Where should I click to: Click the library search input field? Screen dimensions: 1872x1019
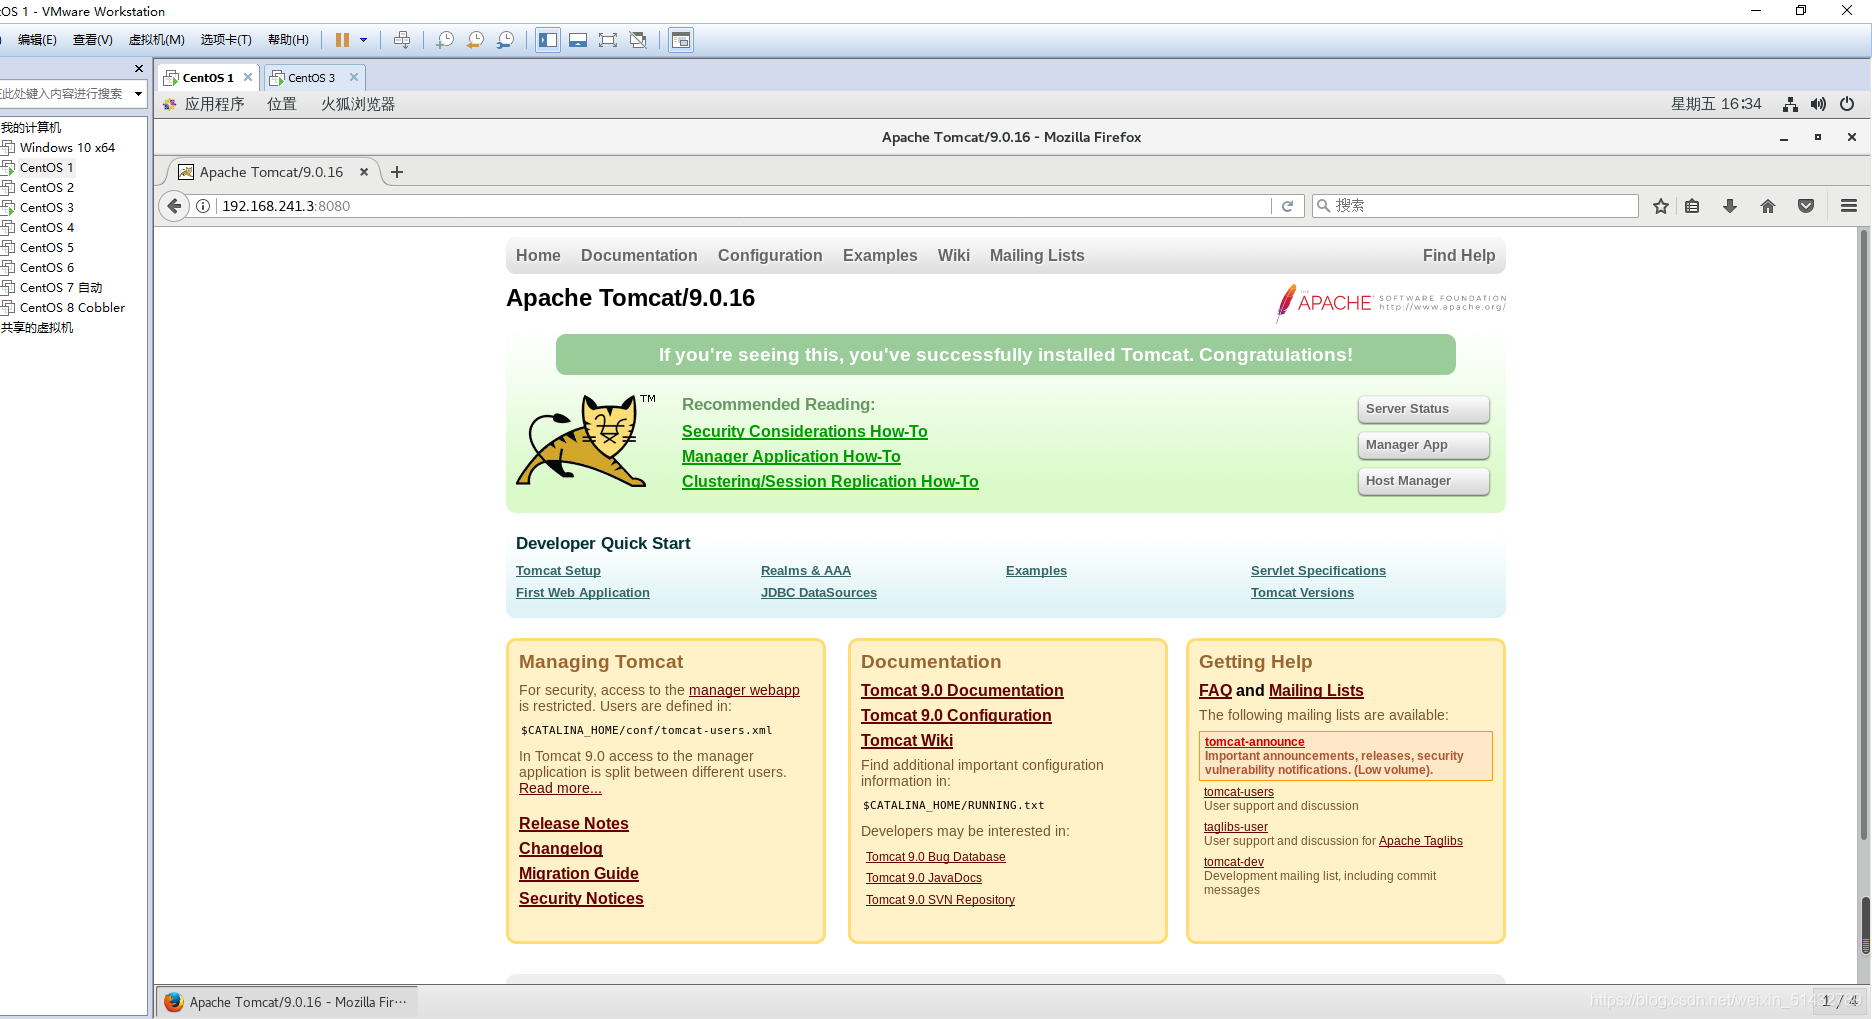[x=64, y=94]
